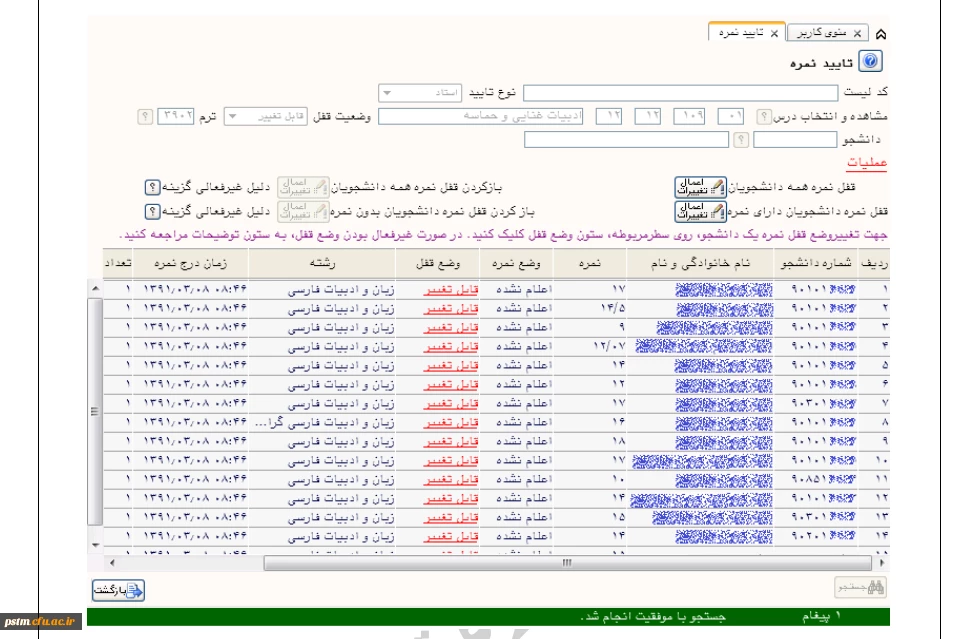Click into the کد لیست input field

(694, 93)
